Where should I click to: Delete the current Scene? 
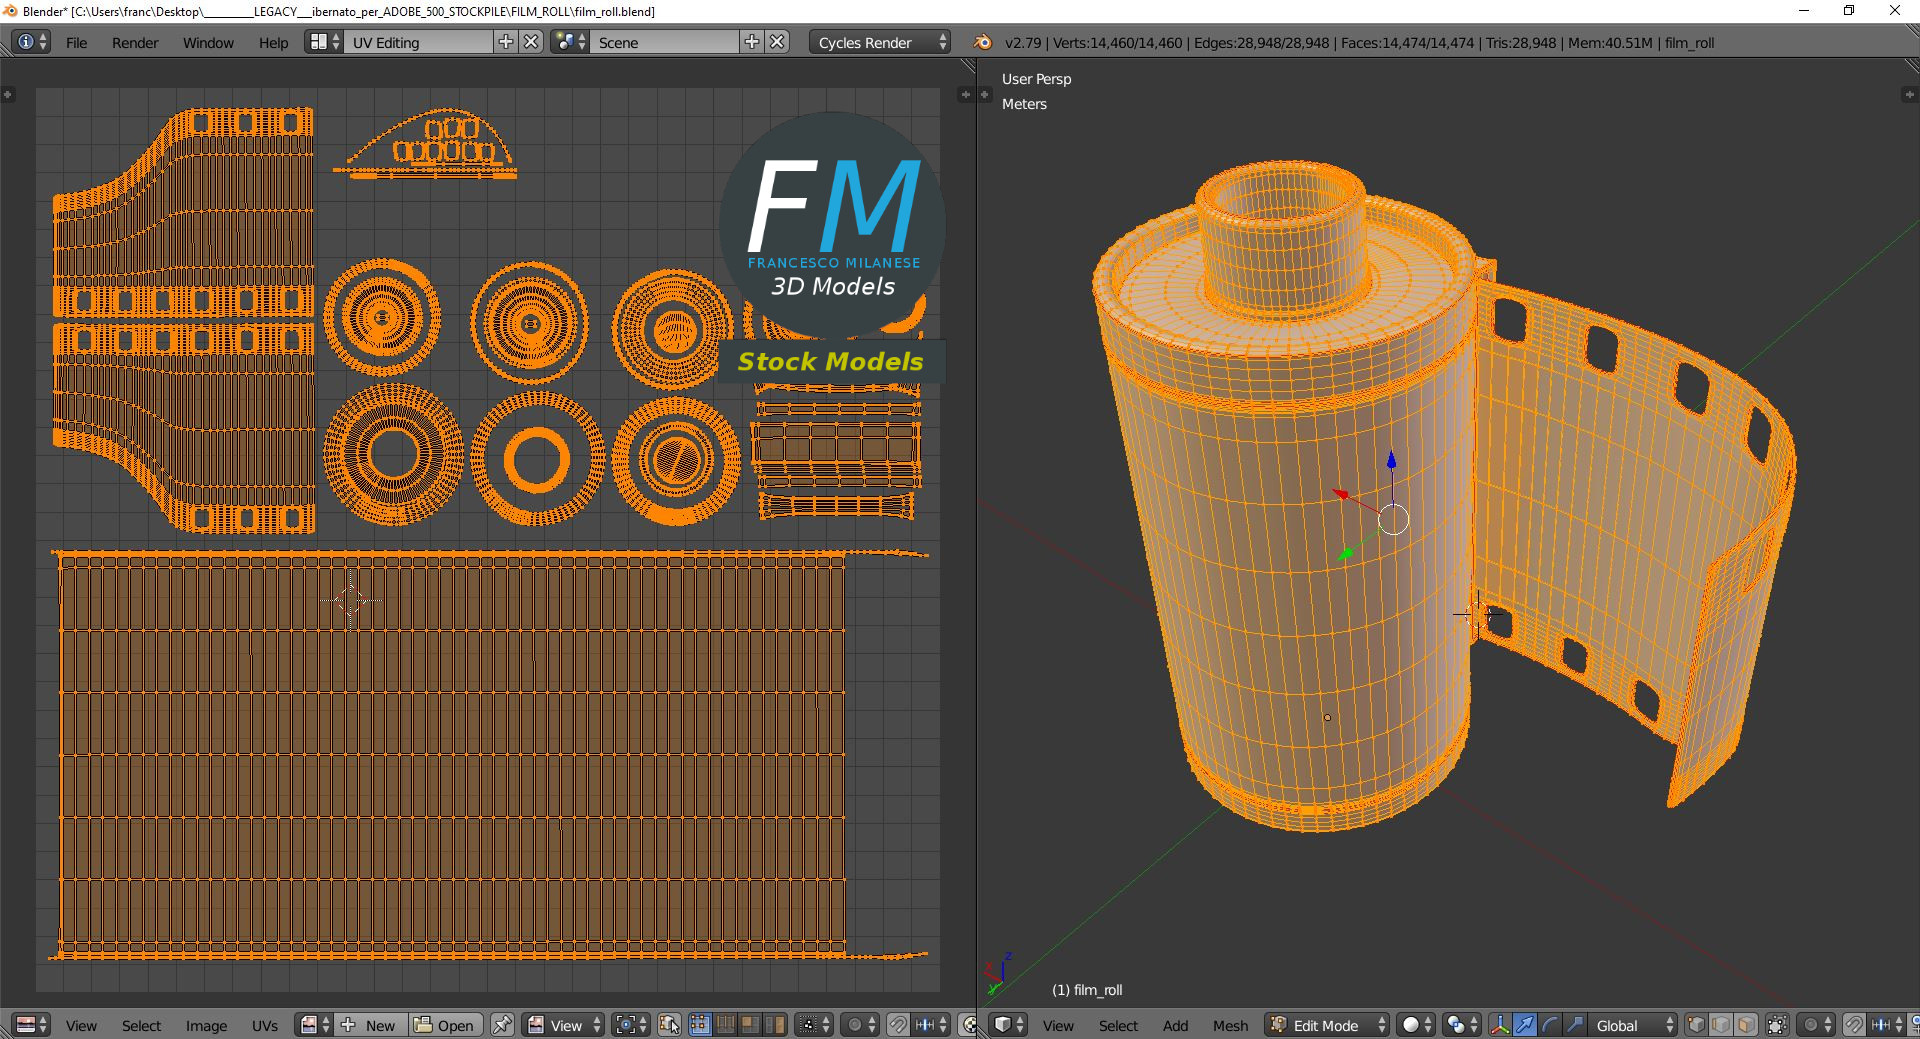point(778,42)
